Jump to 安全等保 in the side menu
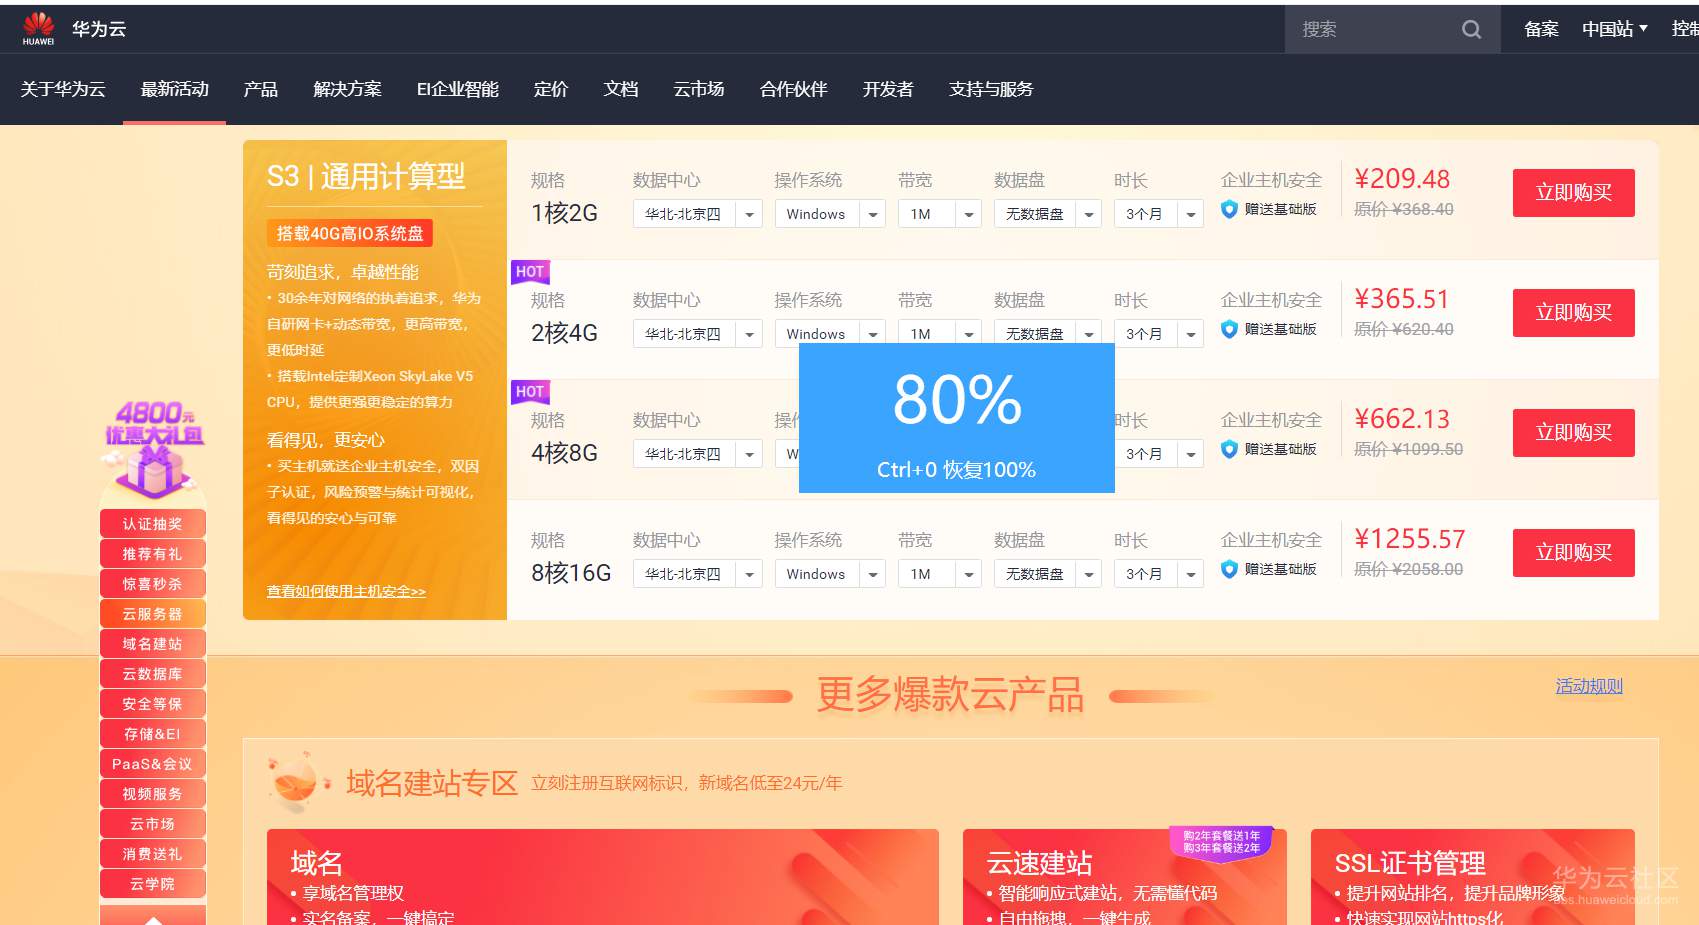Image resolution: width=1699 pixels, height=925 pixels. pyautogui.click(x=153, y=704)
